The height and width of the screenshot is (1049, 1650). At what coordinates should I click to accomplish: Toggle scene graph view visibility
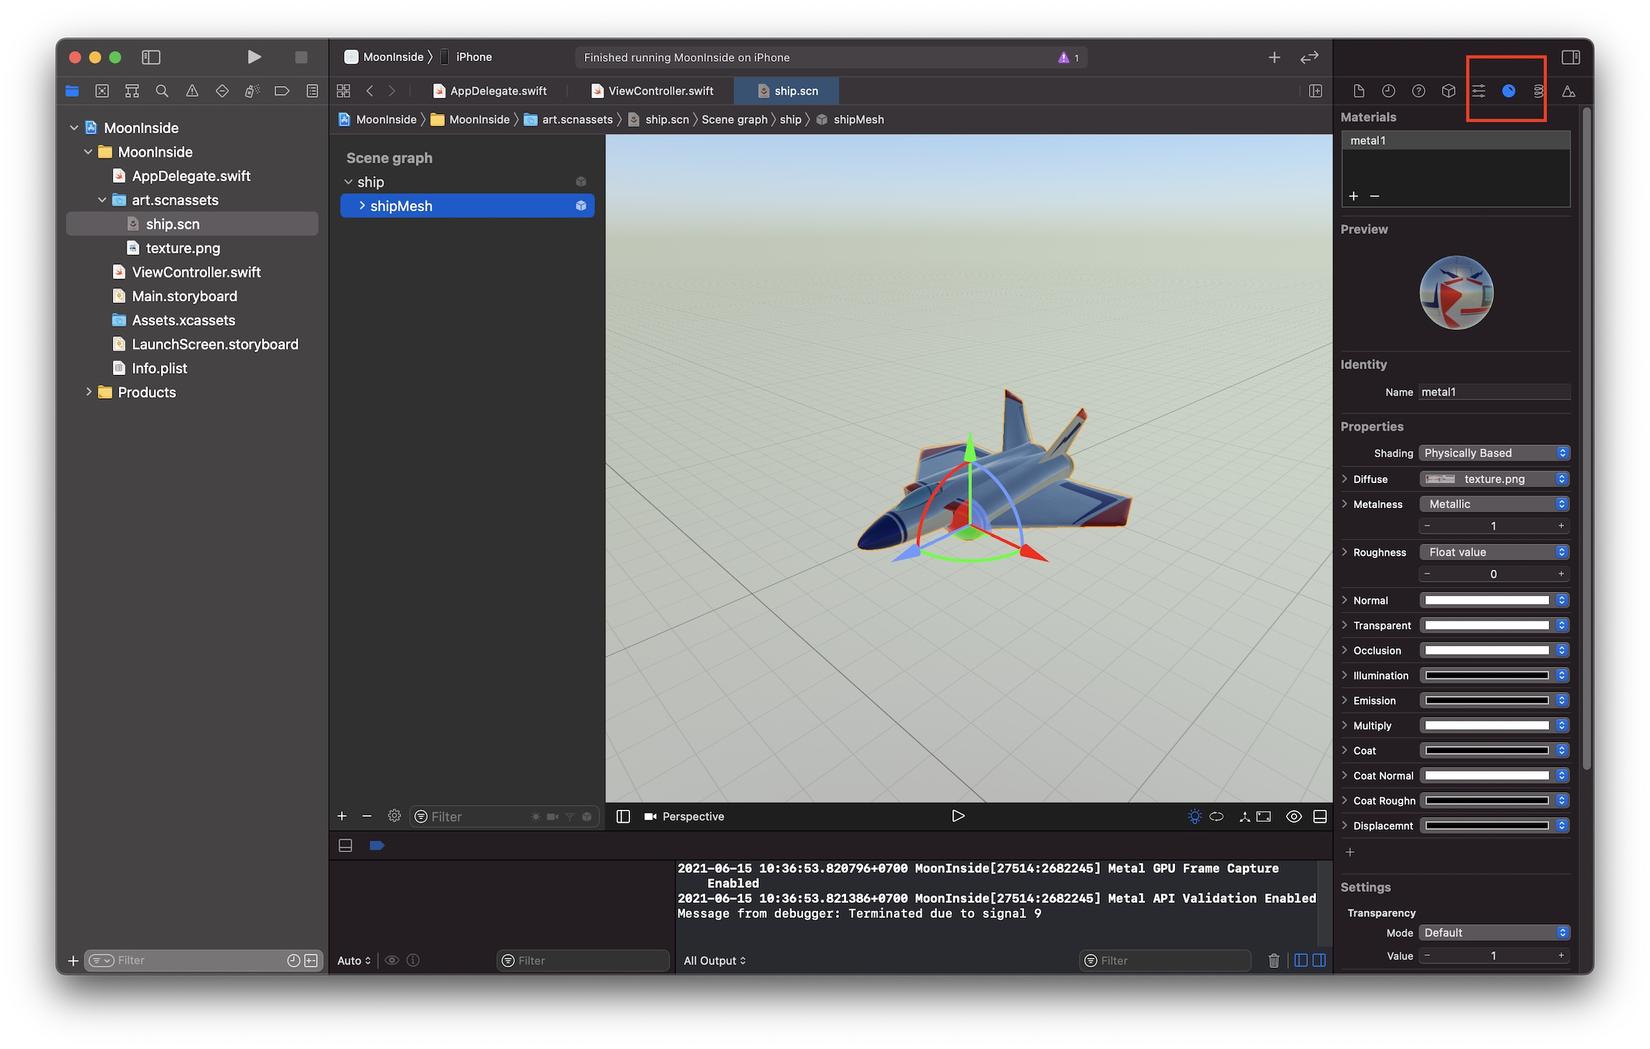(623, 816)
